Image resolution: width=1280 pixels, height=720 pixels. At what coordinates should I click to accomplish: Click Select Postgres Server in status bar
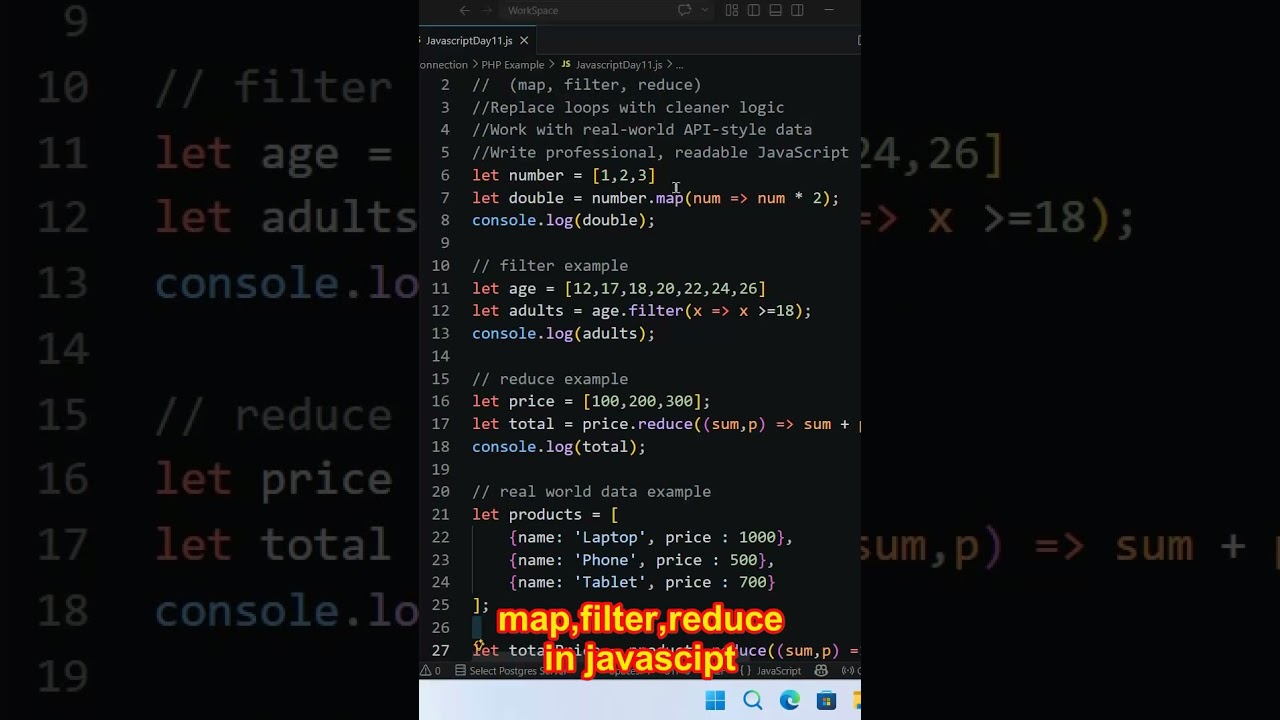tap(510, 671)
